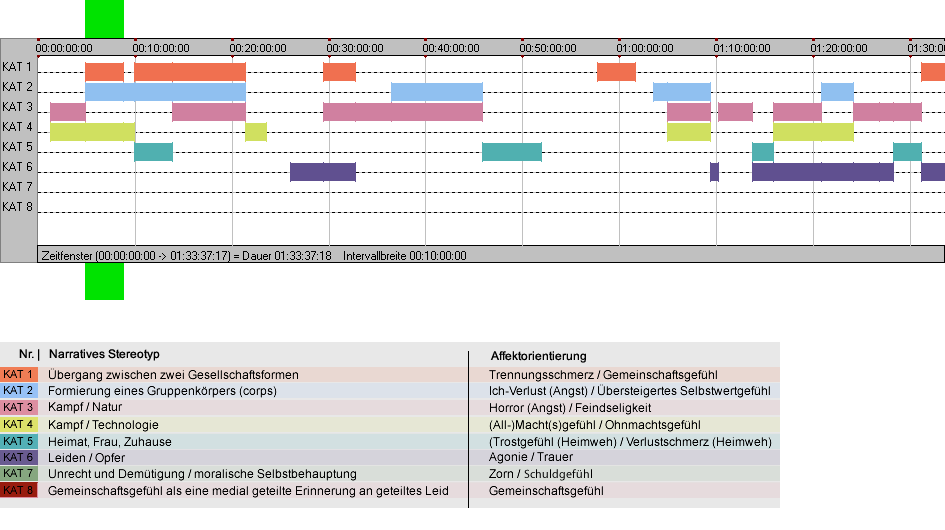Click the 'Affektorientierung' column header
This screenshot has height=530, width=945.
[x=538, y=356]
